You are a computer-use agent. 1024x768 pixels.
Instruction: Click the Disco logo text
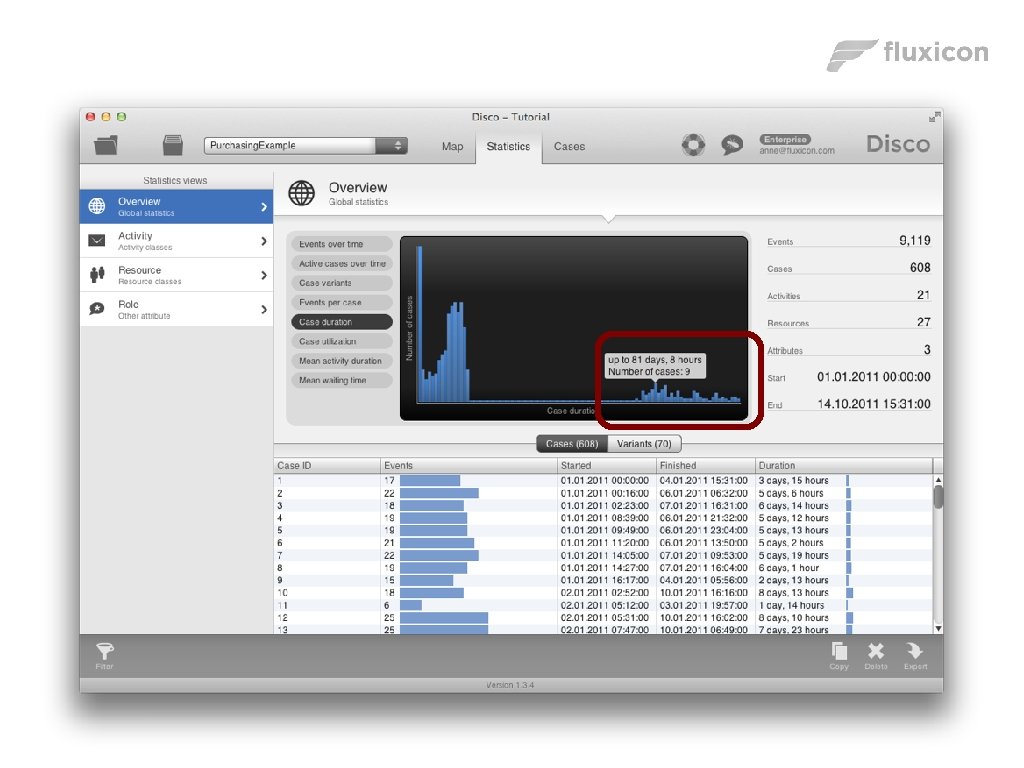[x=898, y=144]
